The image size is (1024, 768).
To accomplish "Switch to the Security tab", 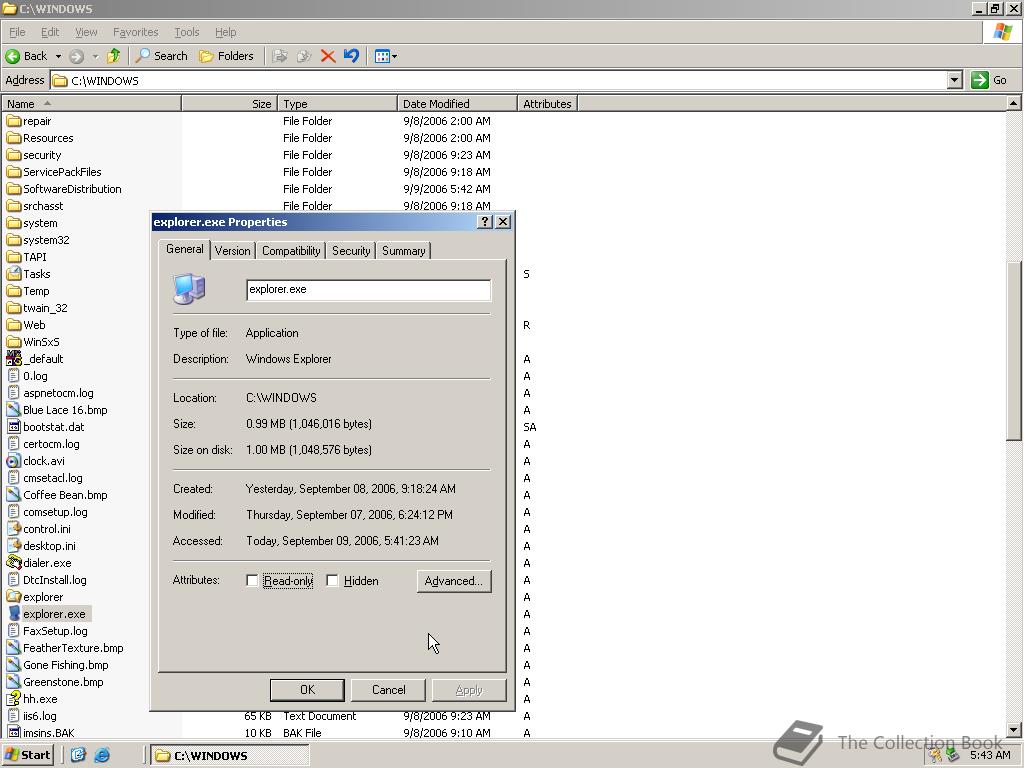I will point(351,251).
